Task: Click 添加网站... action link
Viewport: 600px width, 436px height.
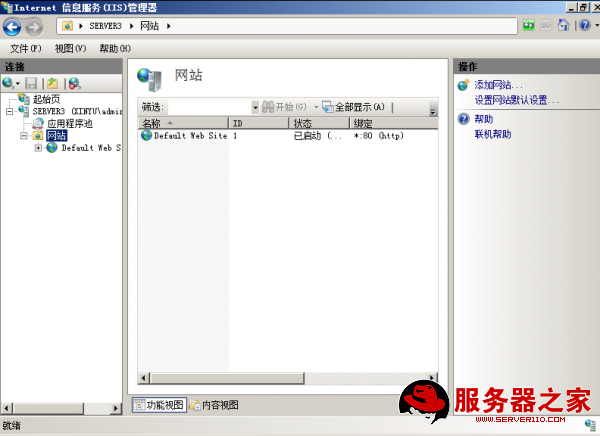Action: pyautogui.click(x=498, y=85)
